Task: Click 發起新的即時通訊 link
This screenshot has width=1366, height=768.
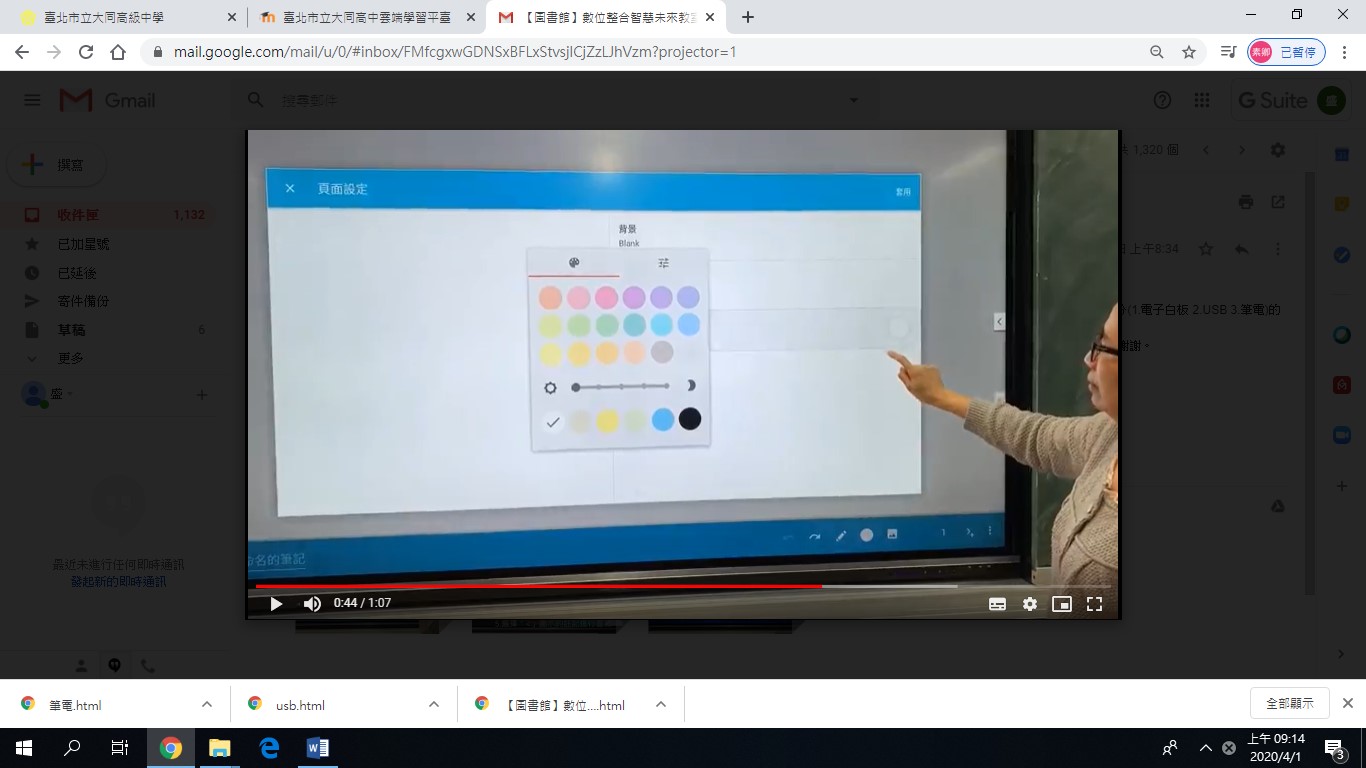Action: [x=118, y=581]
